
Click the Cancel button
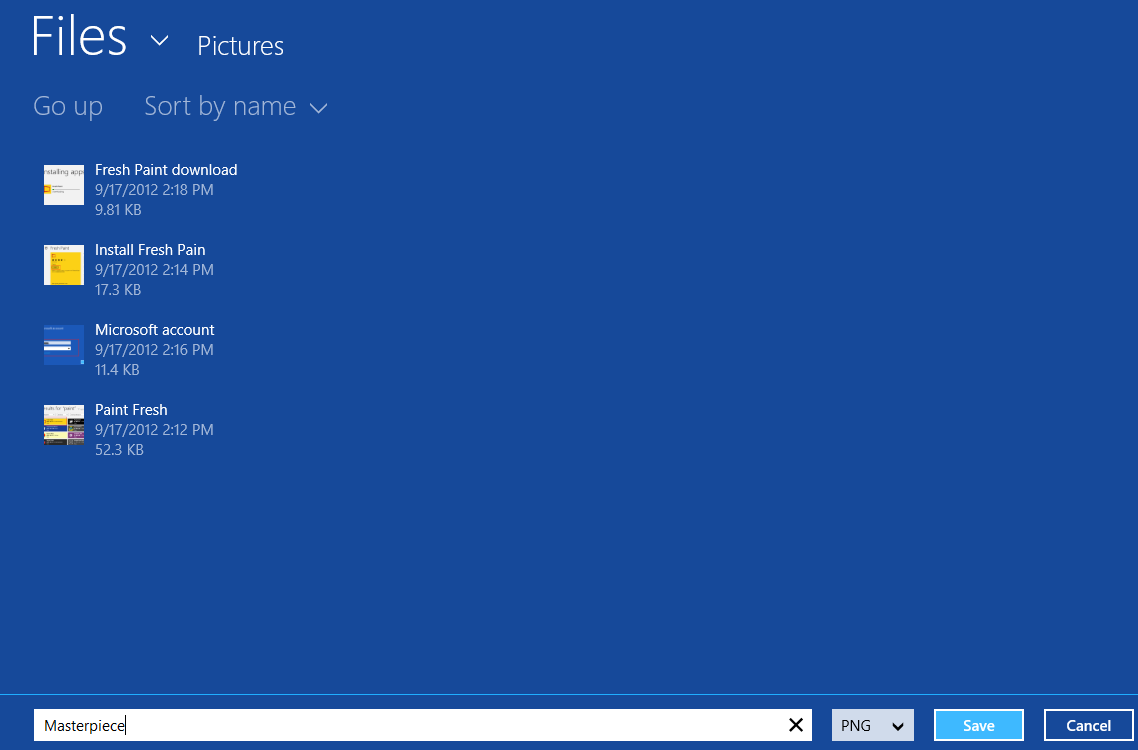[1088, 725]
